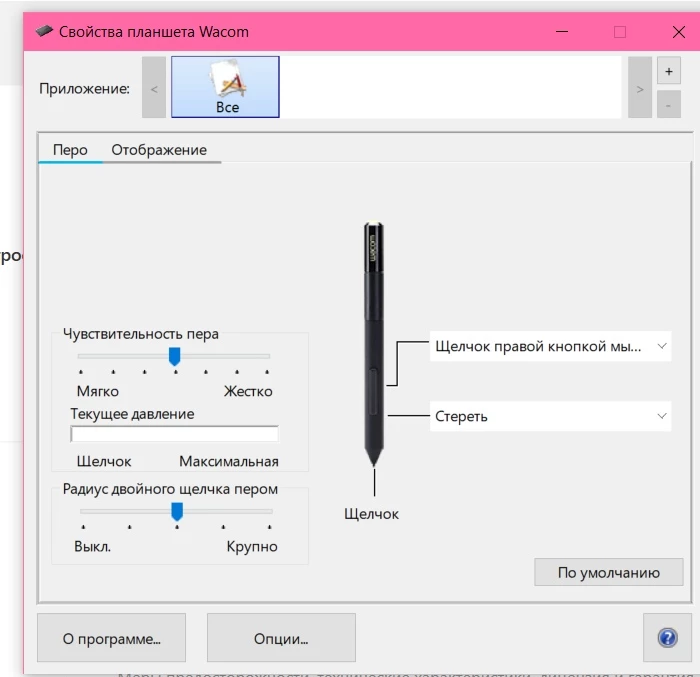Image resolution: width=700 pixels, height=677 pixels.
Task: Select the 'Все' application icon
Action: point(225,87)
